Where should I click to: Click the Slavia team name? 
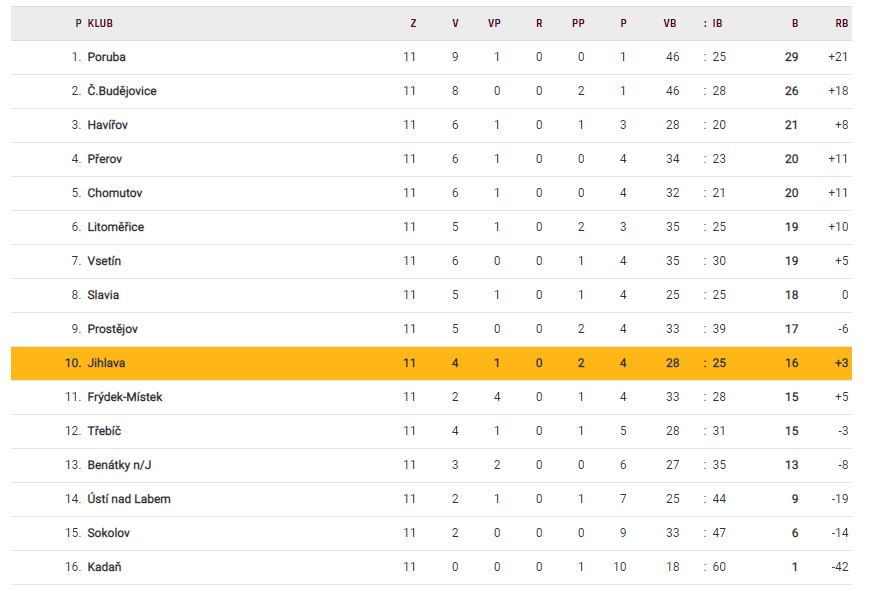click(x=104, y=295)
